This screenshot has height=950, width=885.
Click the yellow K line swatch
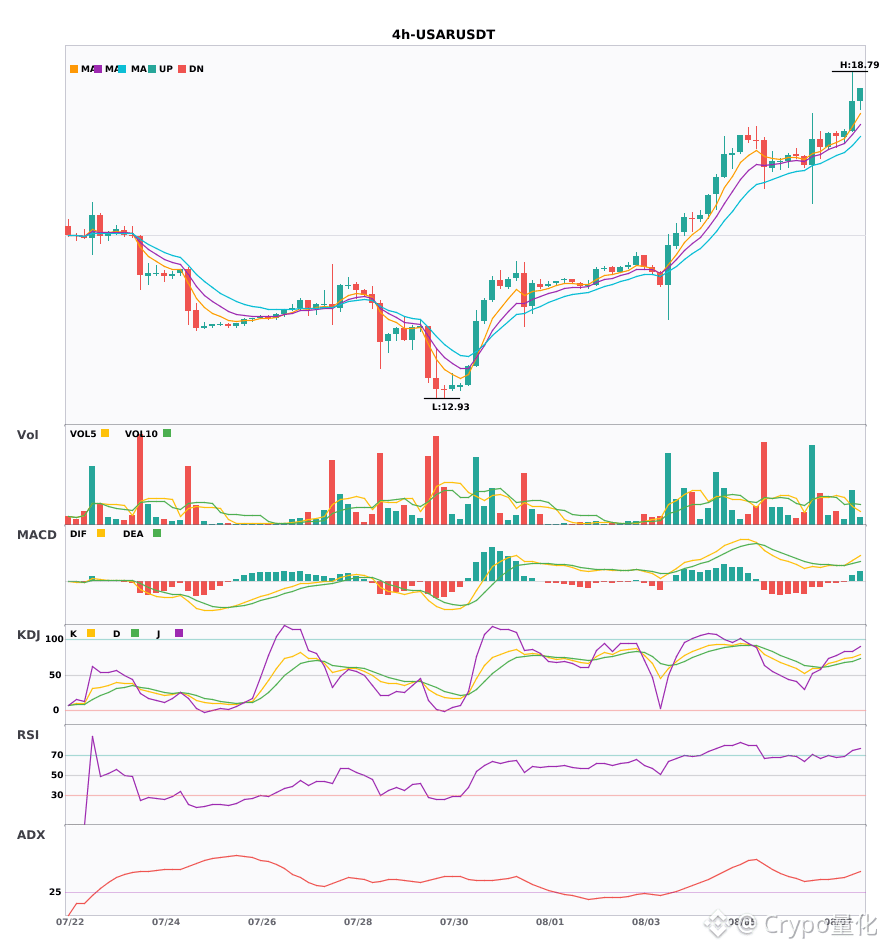(91, 633)
